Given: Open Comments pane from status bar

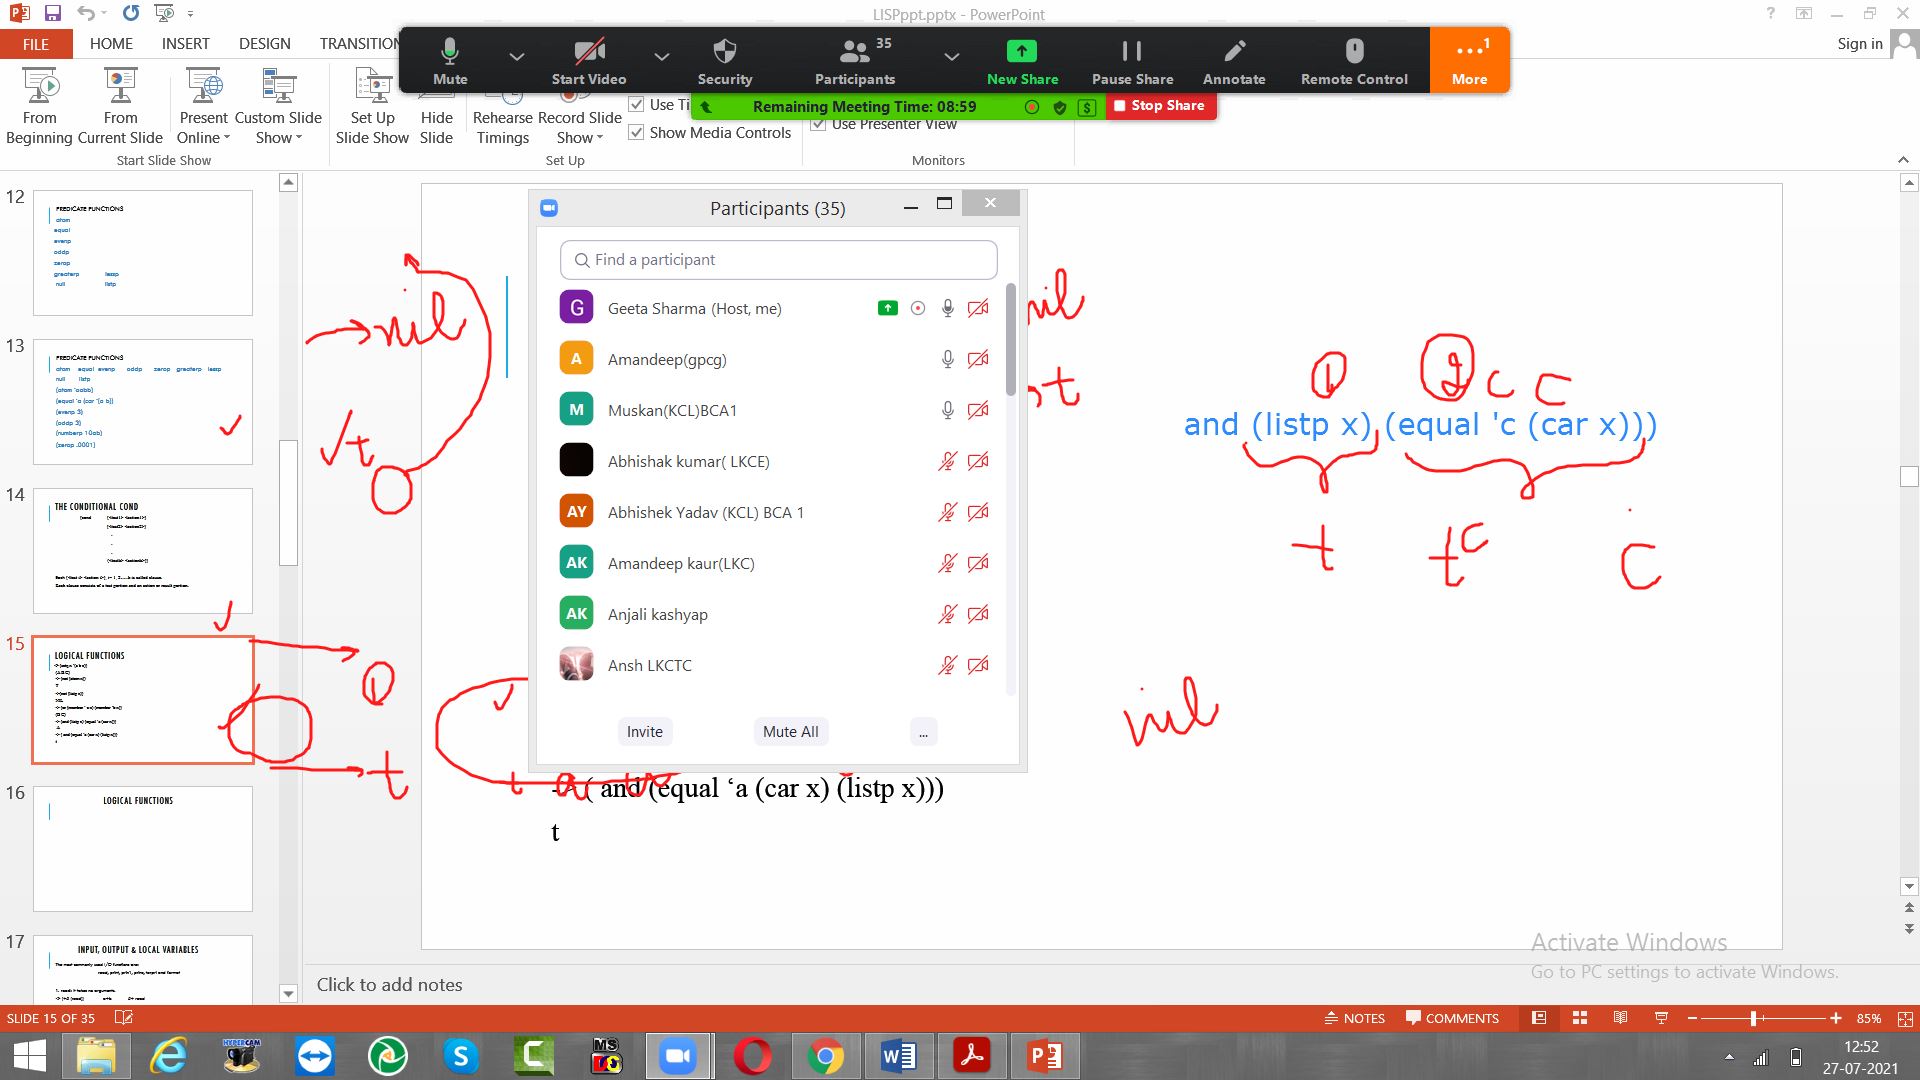Looking at the screenshot, I should click(x=1452, y=1018).
